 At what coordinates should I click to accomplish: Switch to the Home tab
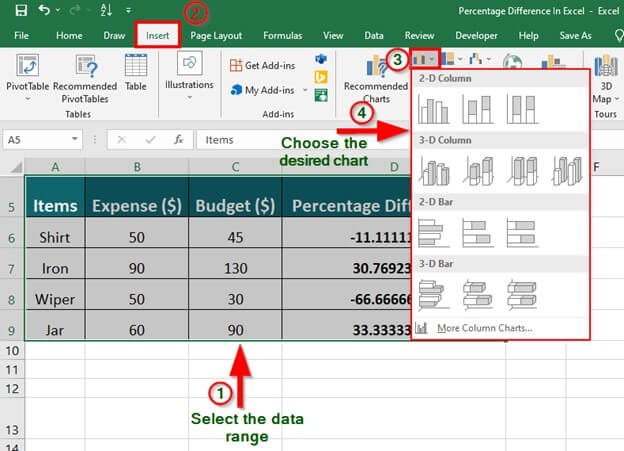[69, 36]
